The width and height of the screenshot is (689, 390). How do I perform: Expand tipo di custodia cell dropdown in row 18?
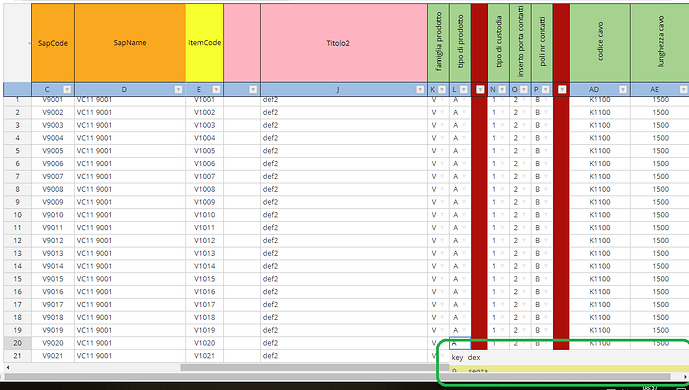[x=502, y=317]
